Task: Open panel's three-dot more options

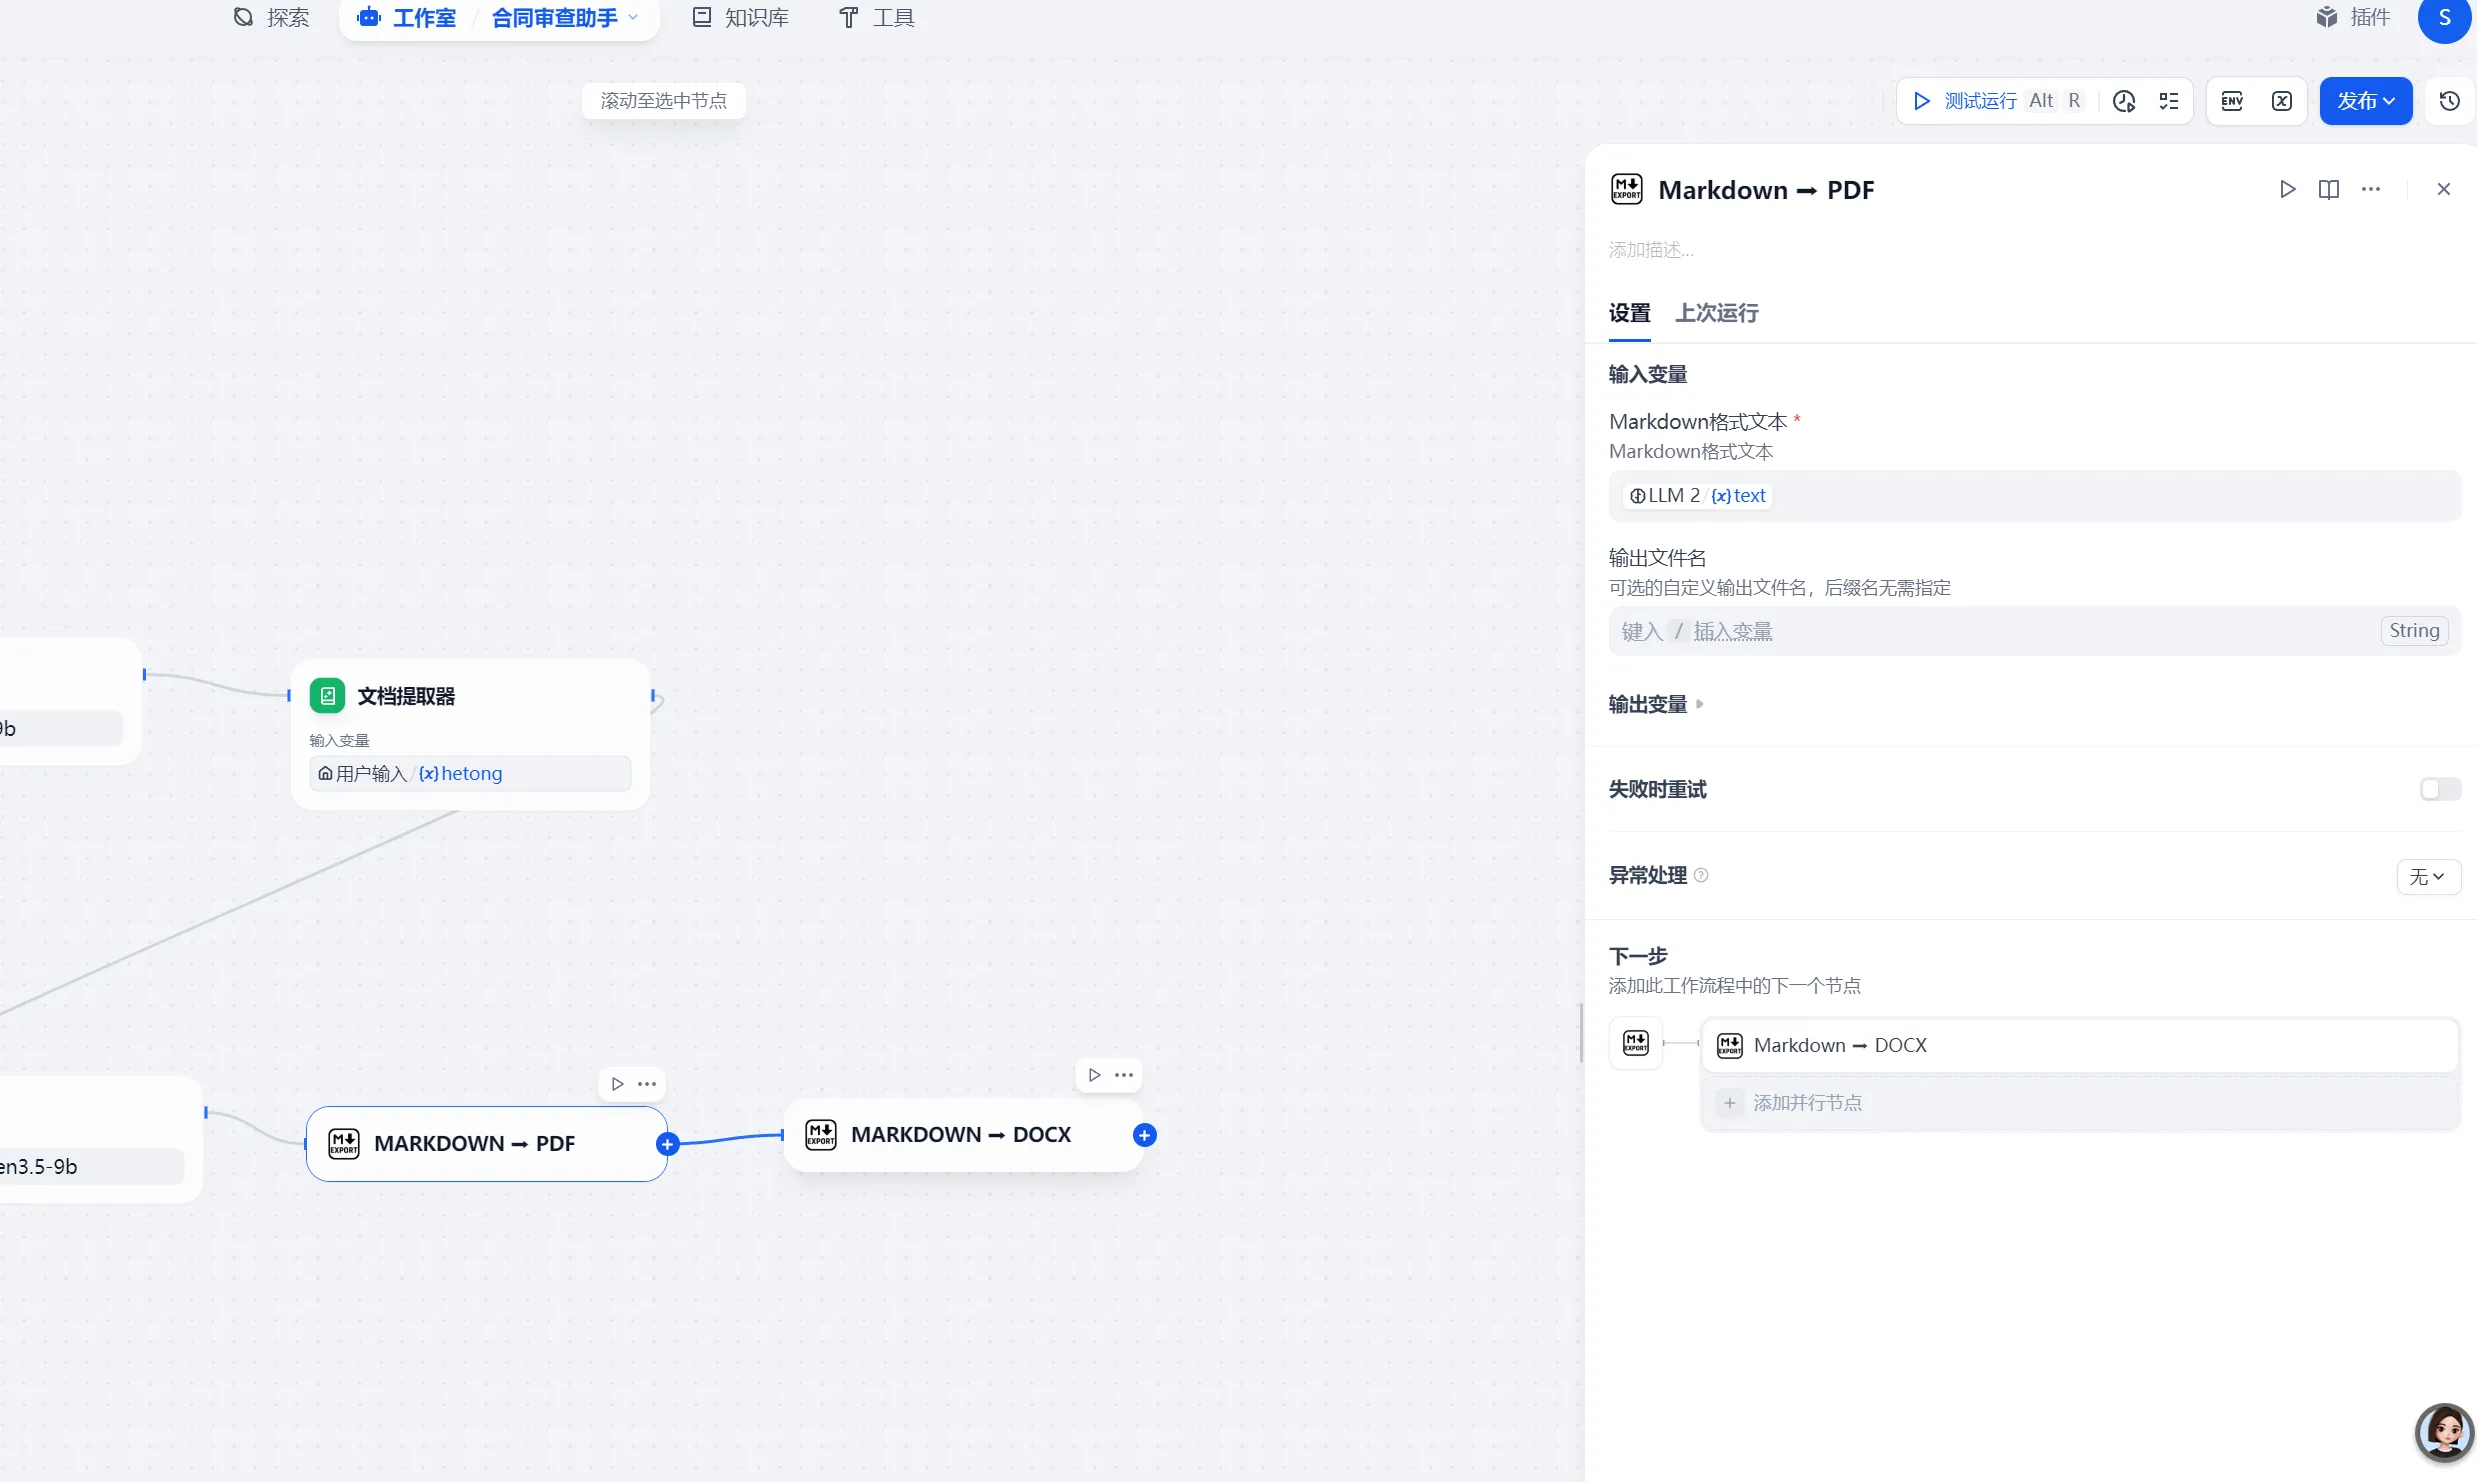Action: [x=2371, y=189]
